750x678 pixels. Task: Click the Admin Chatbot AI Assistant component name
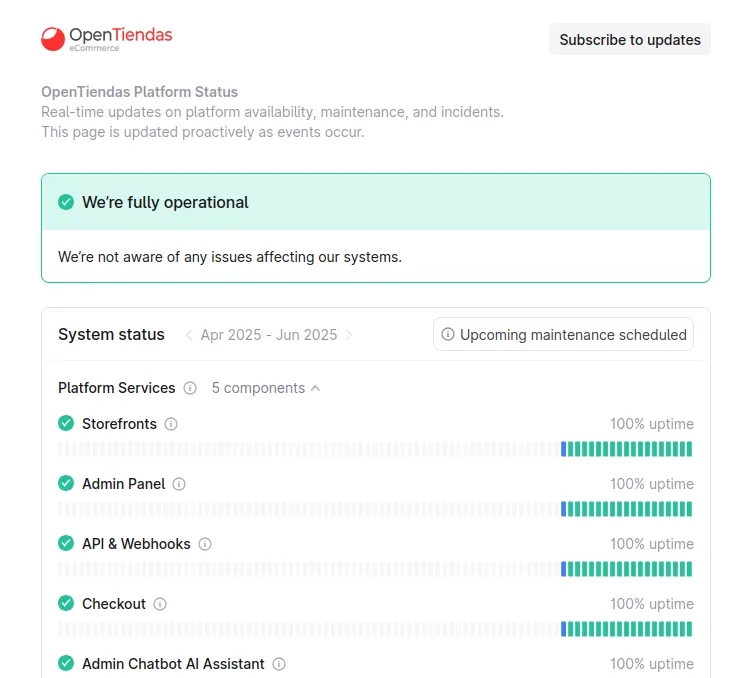tap(173, 664)
